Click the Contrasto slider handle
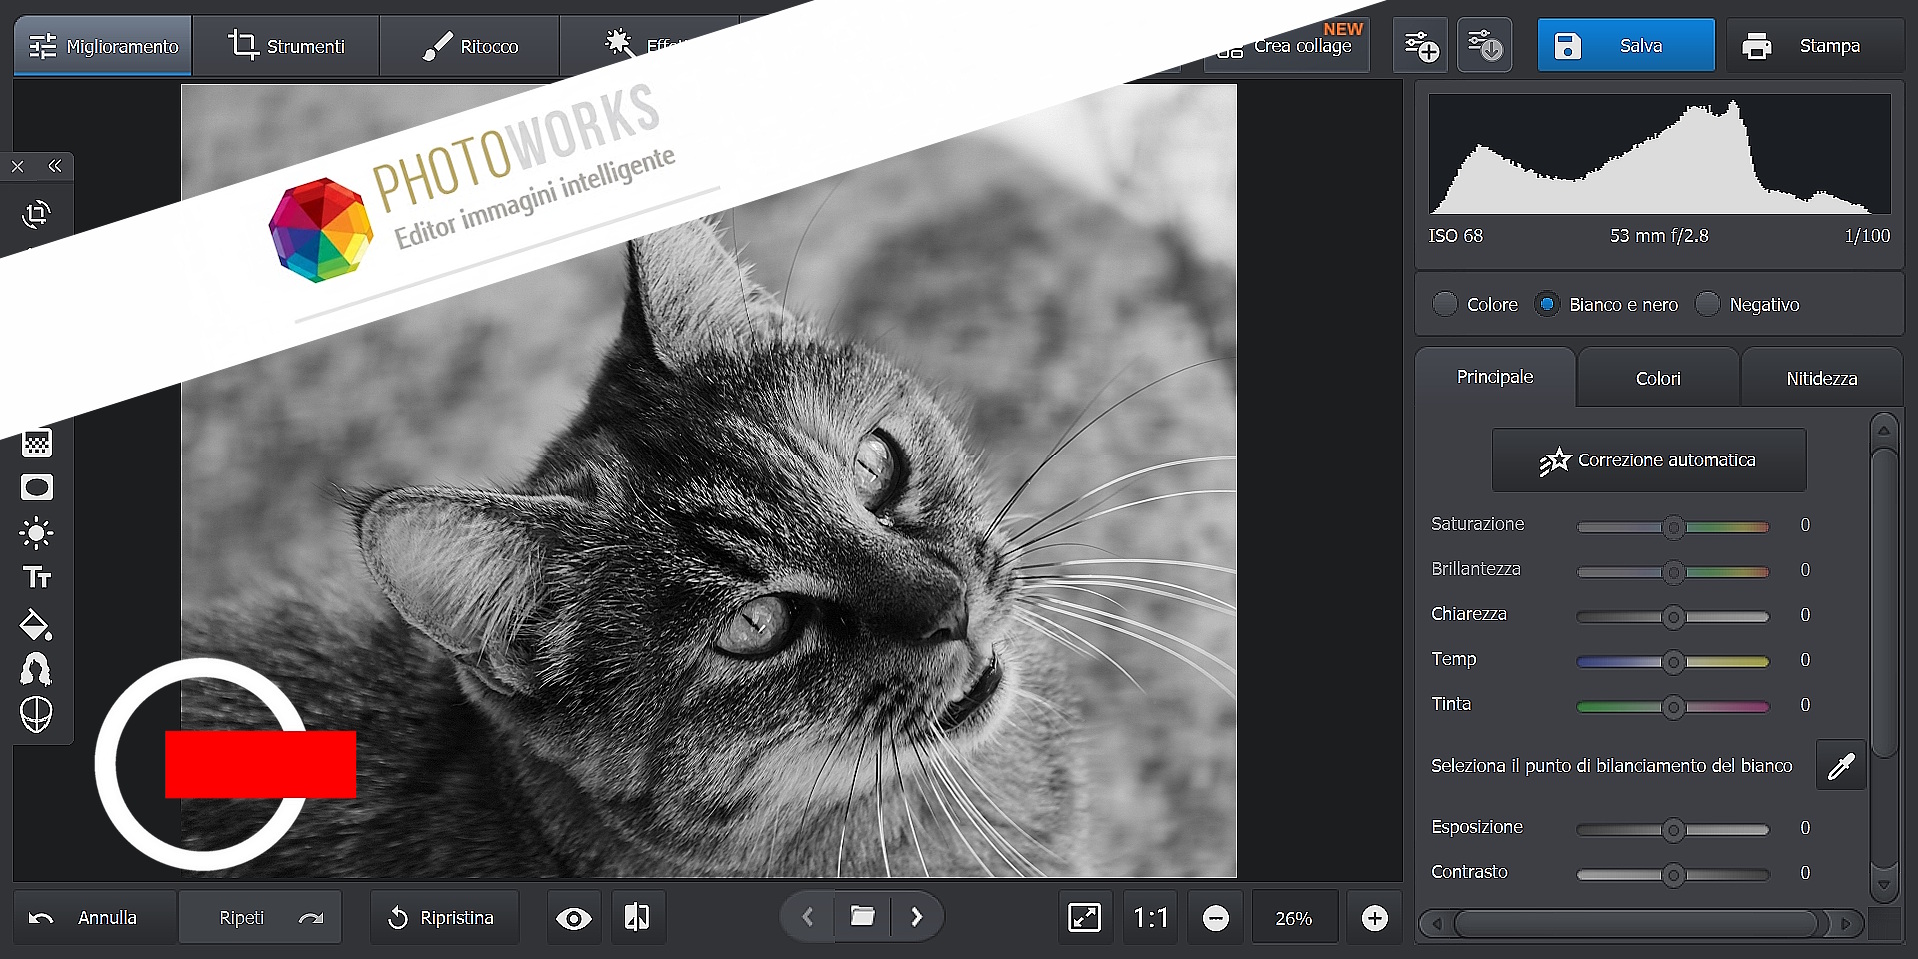The height and width of the screenshot is (959, 1918). (1673, 875)
